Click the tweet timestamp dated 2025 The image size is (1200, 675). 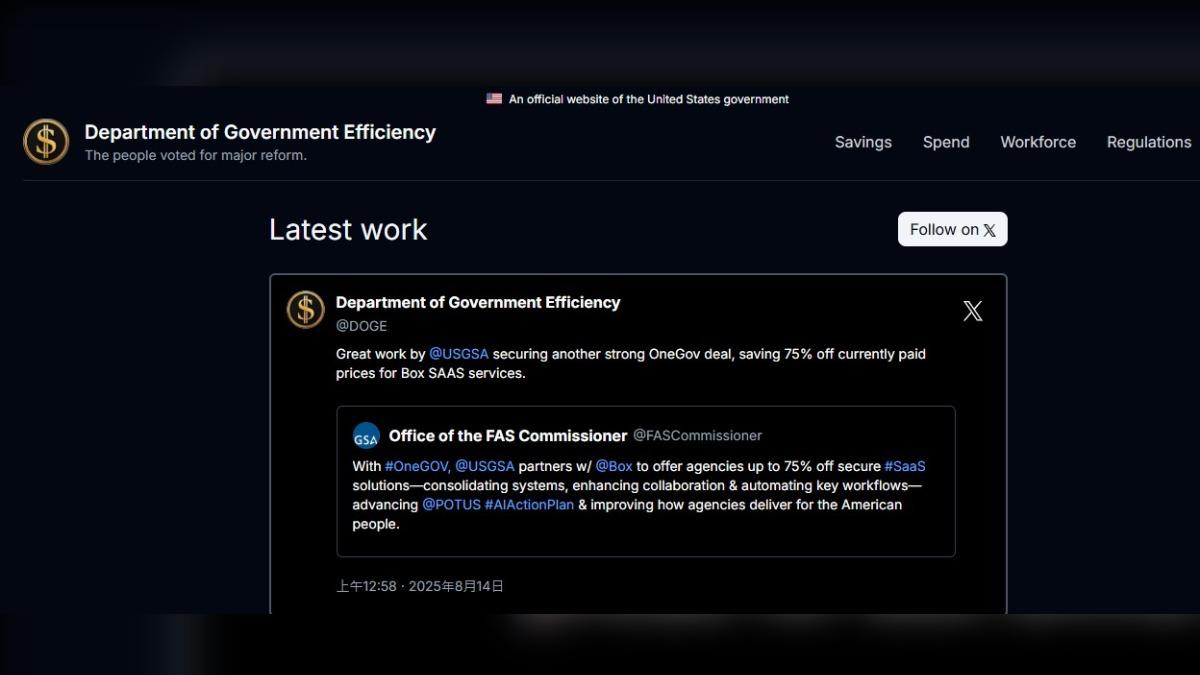[x=420, y=586]
